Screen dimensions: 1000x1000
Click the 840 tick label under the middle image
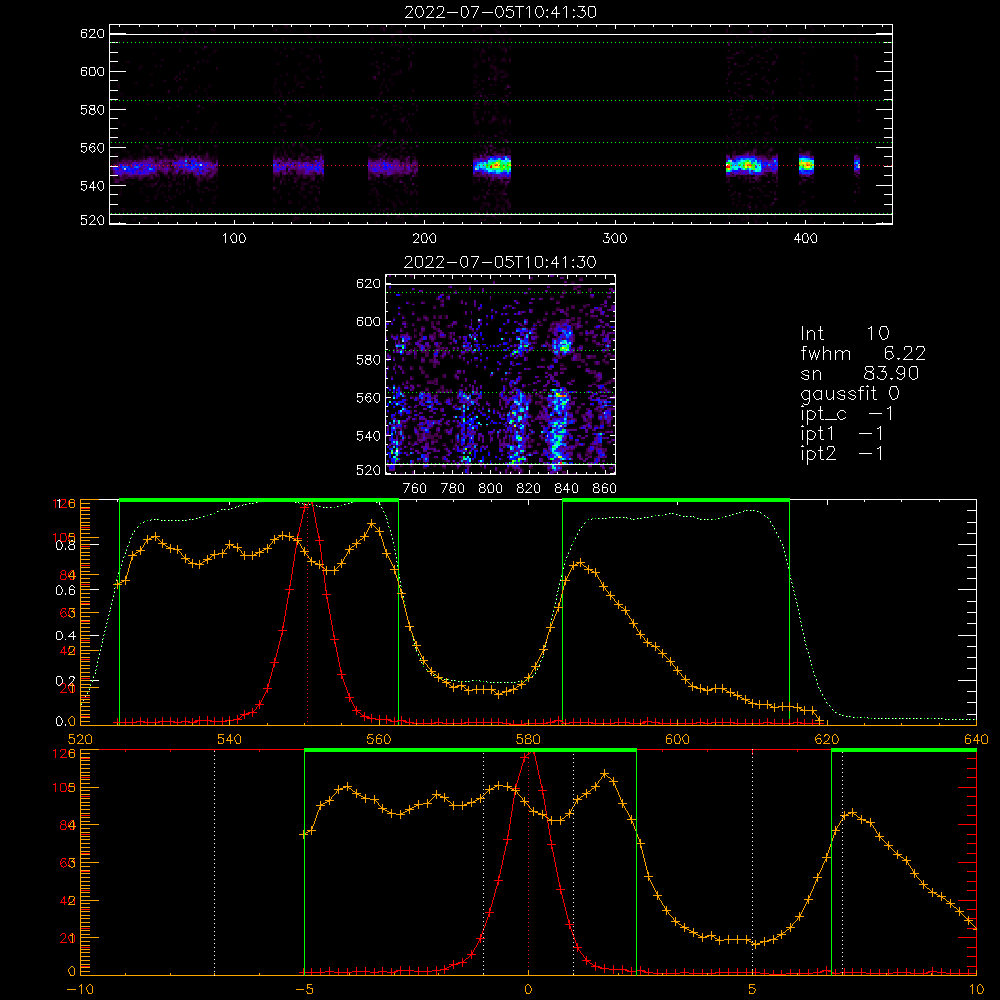click(x=566, y=489)
